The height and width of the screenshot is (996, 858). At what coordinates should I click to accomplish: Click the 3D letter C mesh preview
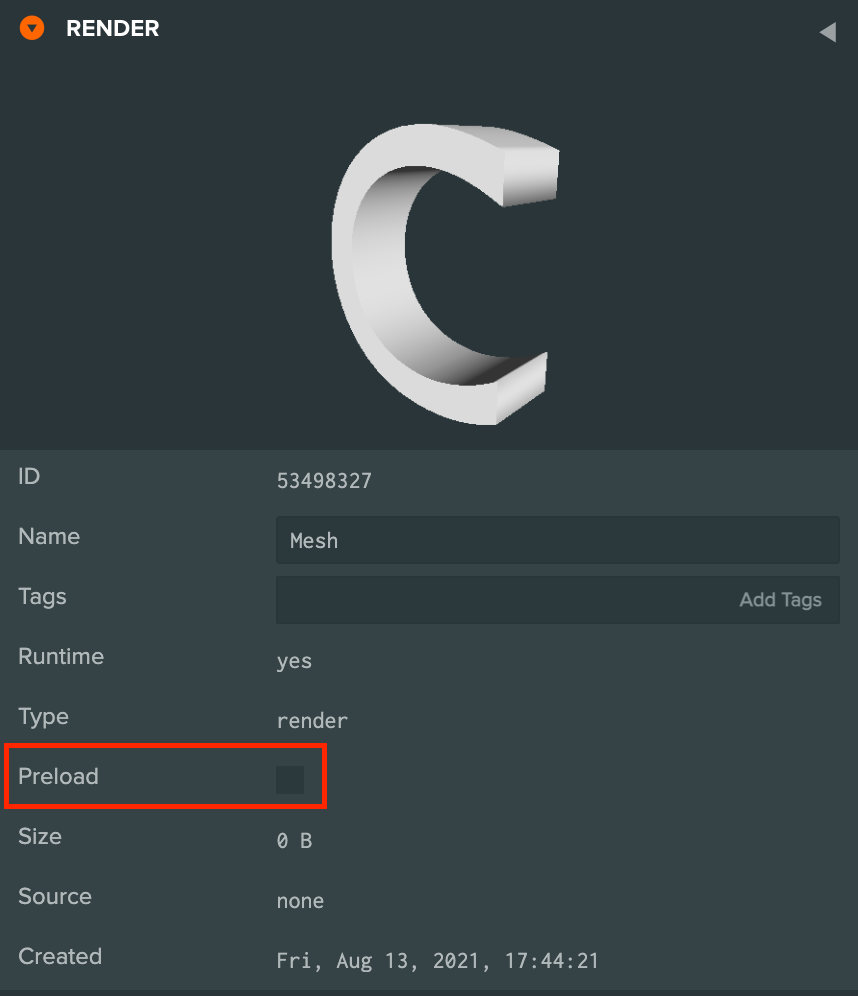pos(445,273)
